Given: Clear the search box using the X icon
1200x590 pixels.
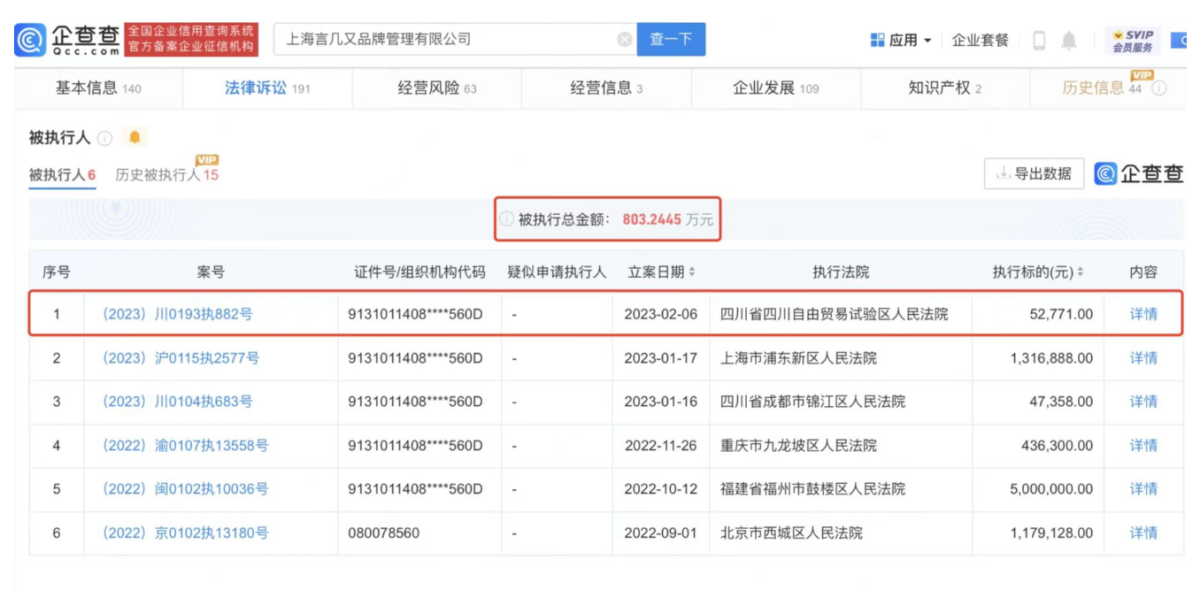Looking at the screenshot, I should coord(625,39).
